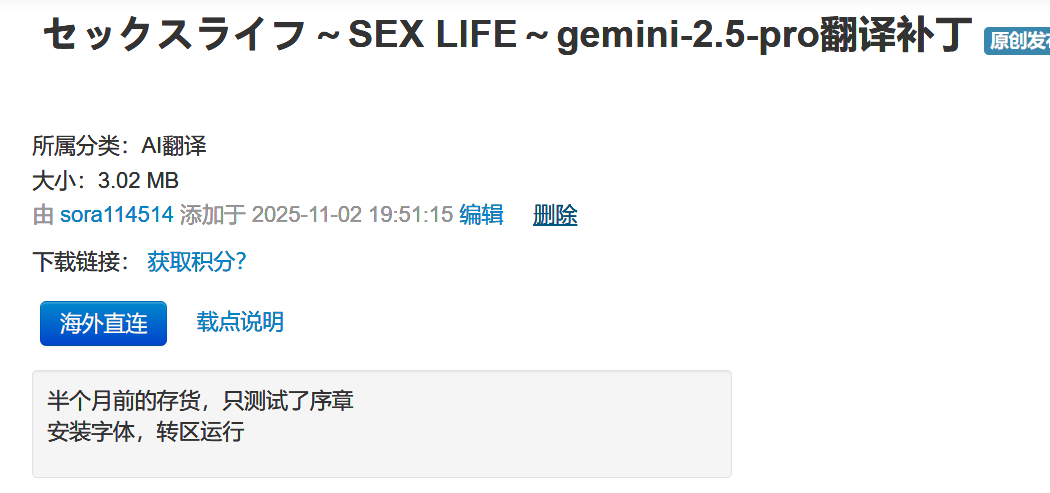Screen dimensions: 1050x493
Task: Click the AI翻译 category value
Action: [173, 146]
